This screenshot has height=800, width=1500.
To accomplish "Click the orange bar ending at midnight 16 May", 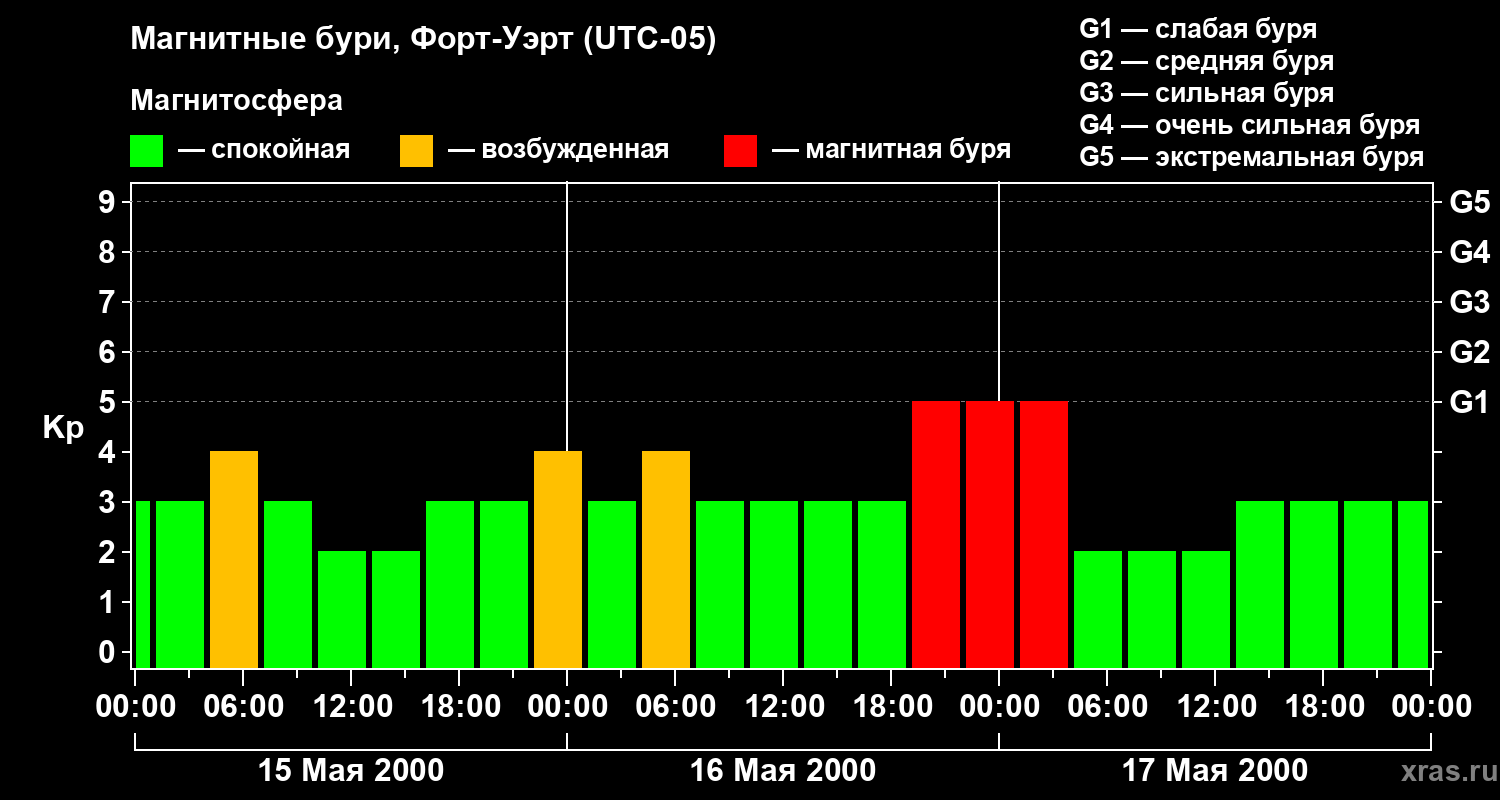I will 558,559.
